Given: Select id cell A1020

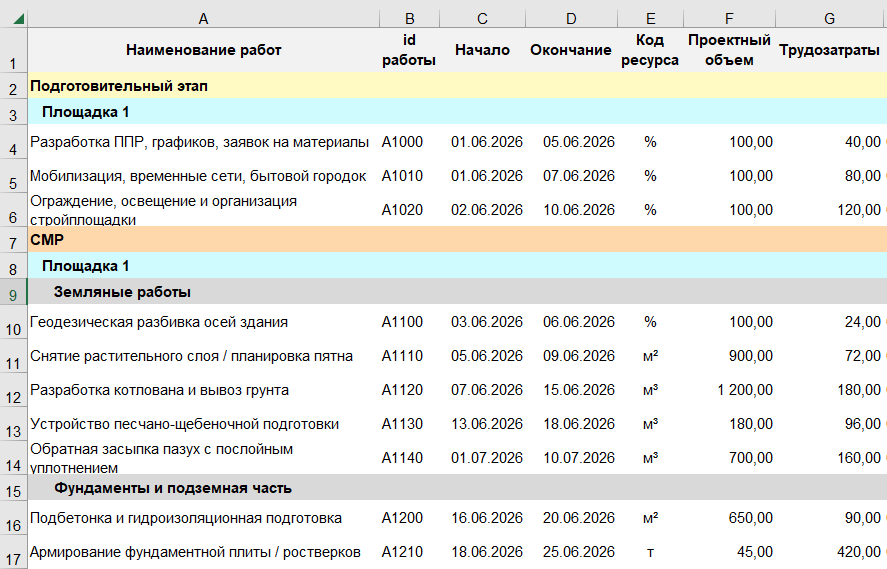Looking at the screenshot, I should [409, 210].
